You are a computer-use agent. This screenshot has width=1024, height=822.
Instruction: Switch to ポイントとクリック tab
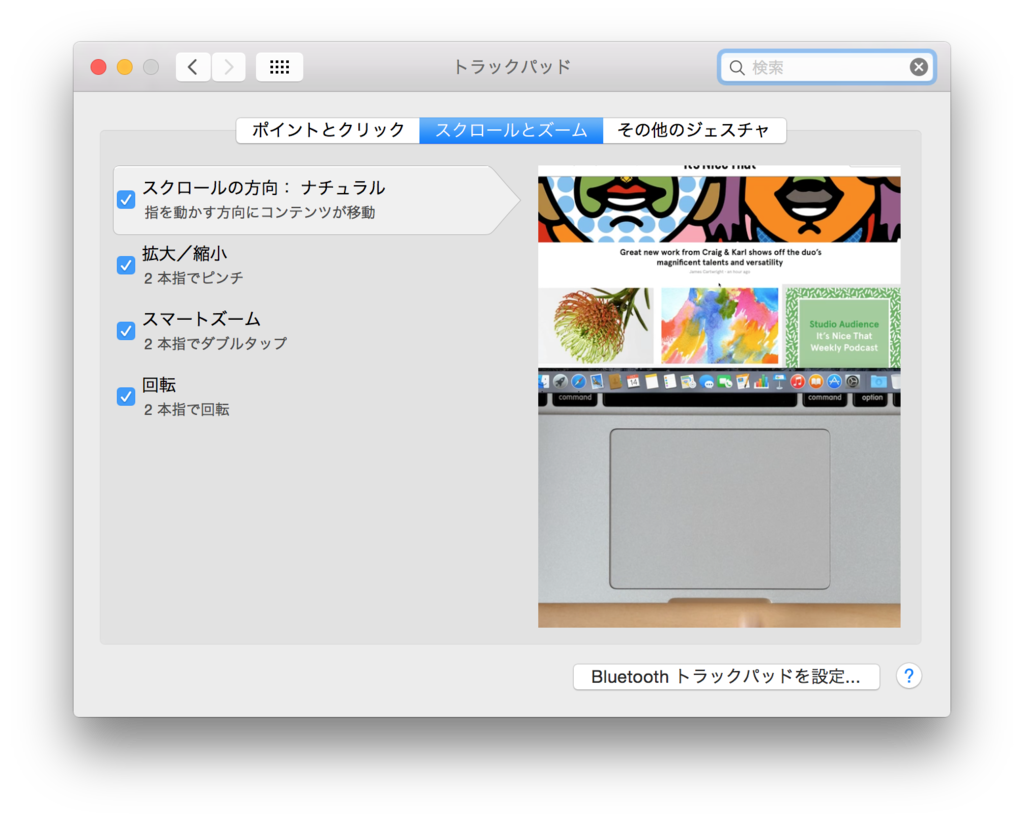pyautogui.click(x=328, y=130)
